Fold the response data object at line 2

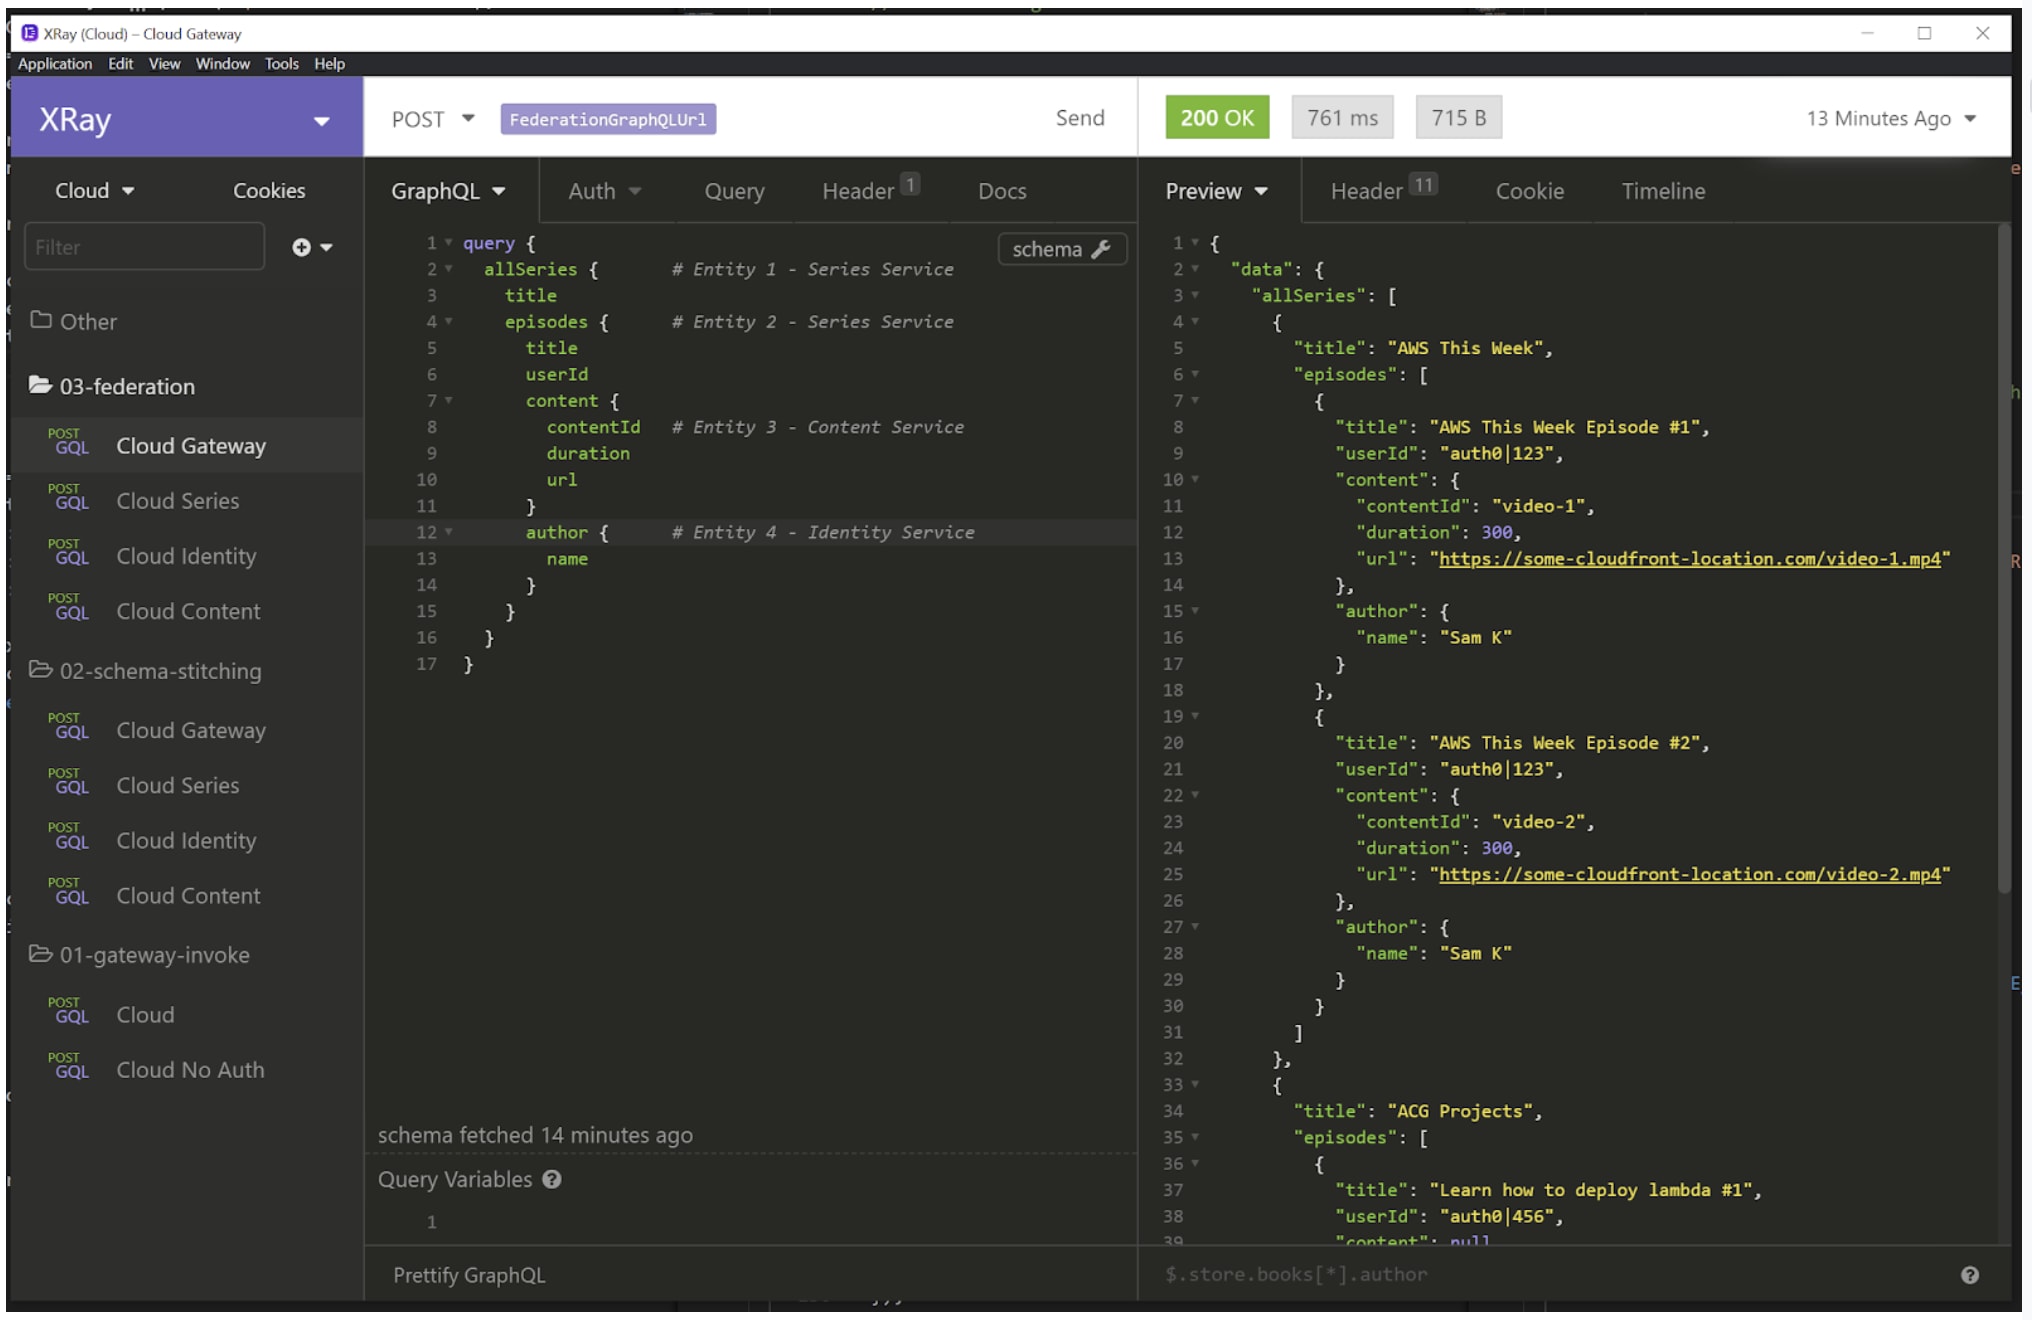click(x=1195, y=269)
